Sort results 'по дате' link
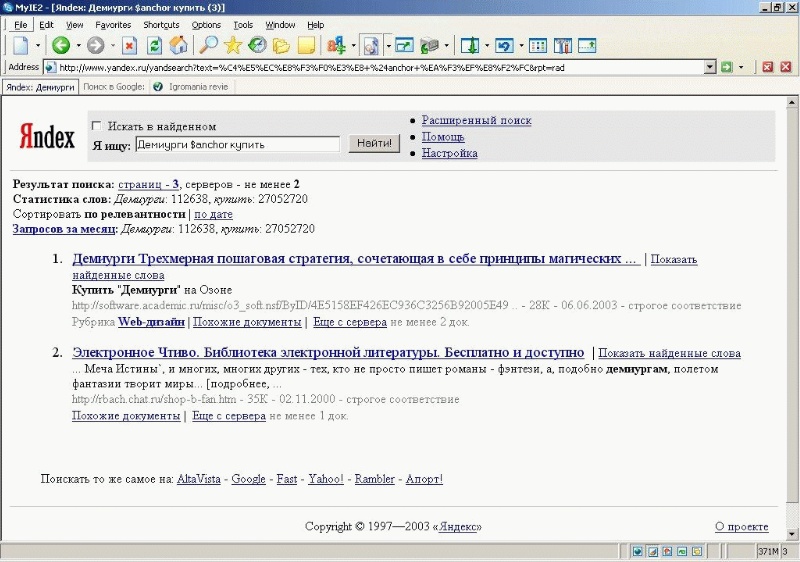800x562 pixels. 213,214
